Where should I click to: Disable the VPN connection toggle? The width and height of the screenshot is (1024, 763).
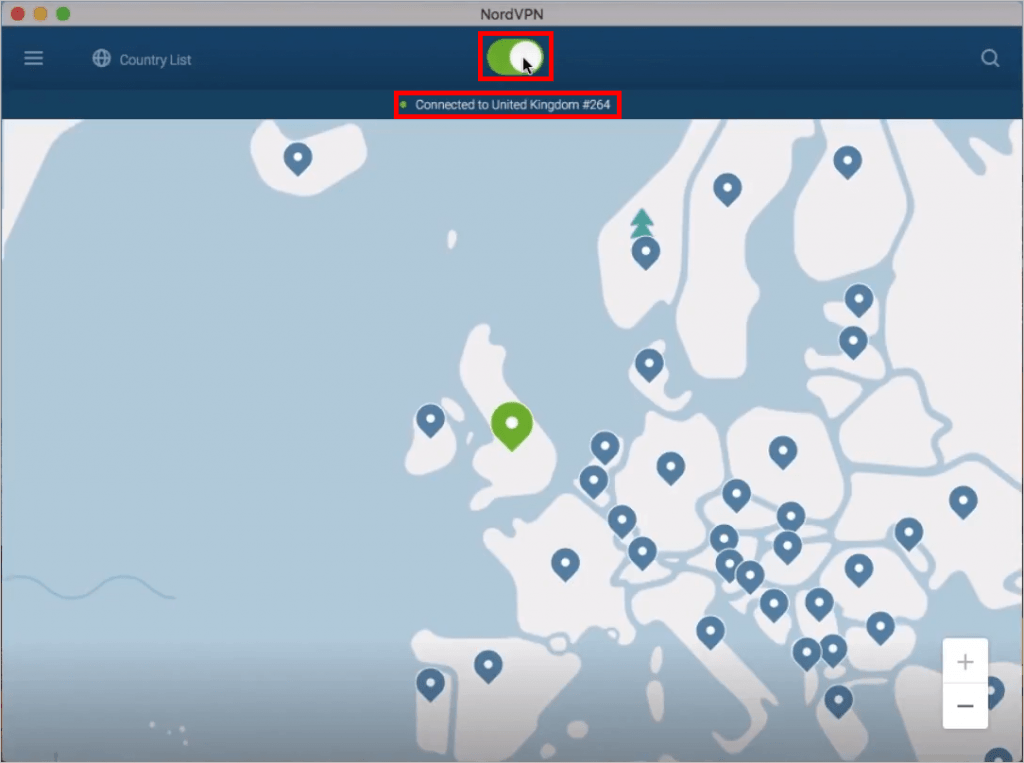click(517, 58)
